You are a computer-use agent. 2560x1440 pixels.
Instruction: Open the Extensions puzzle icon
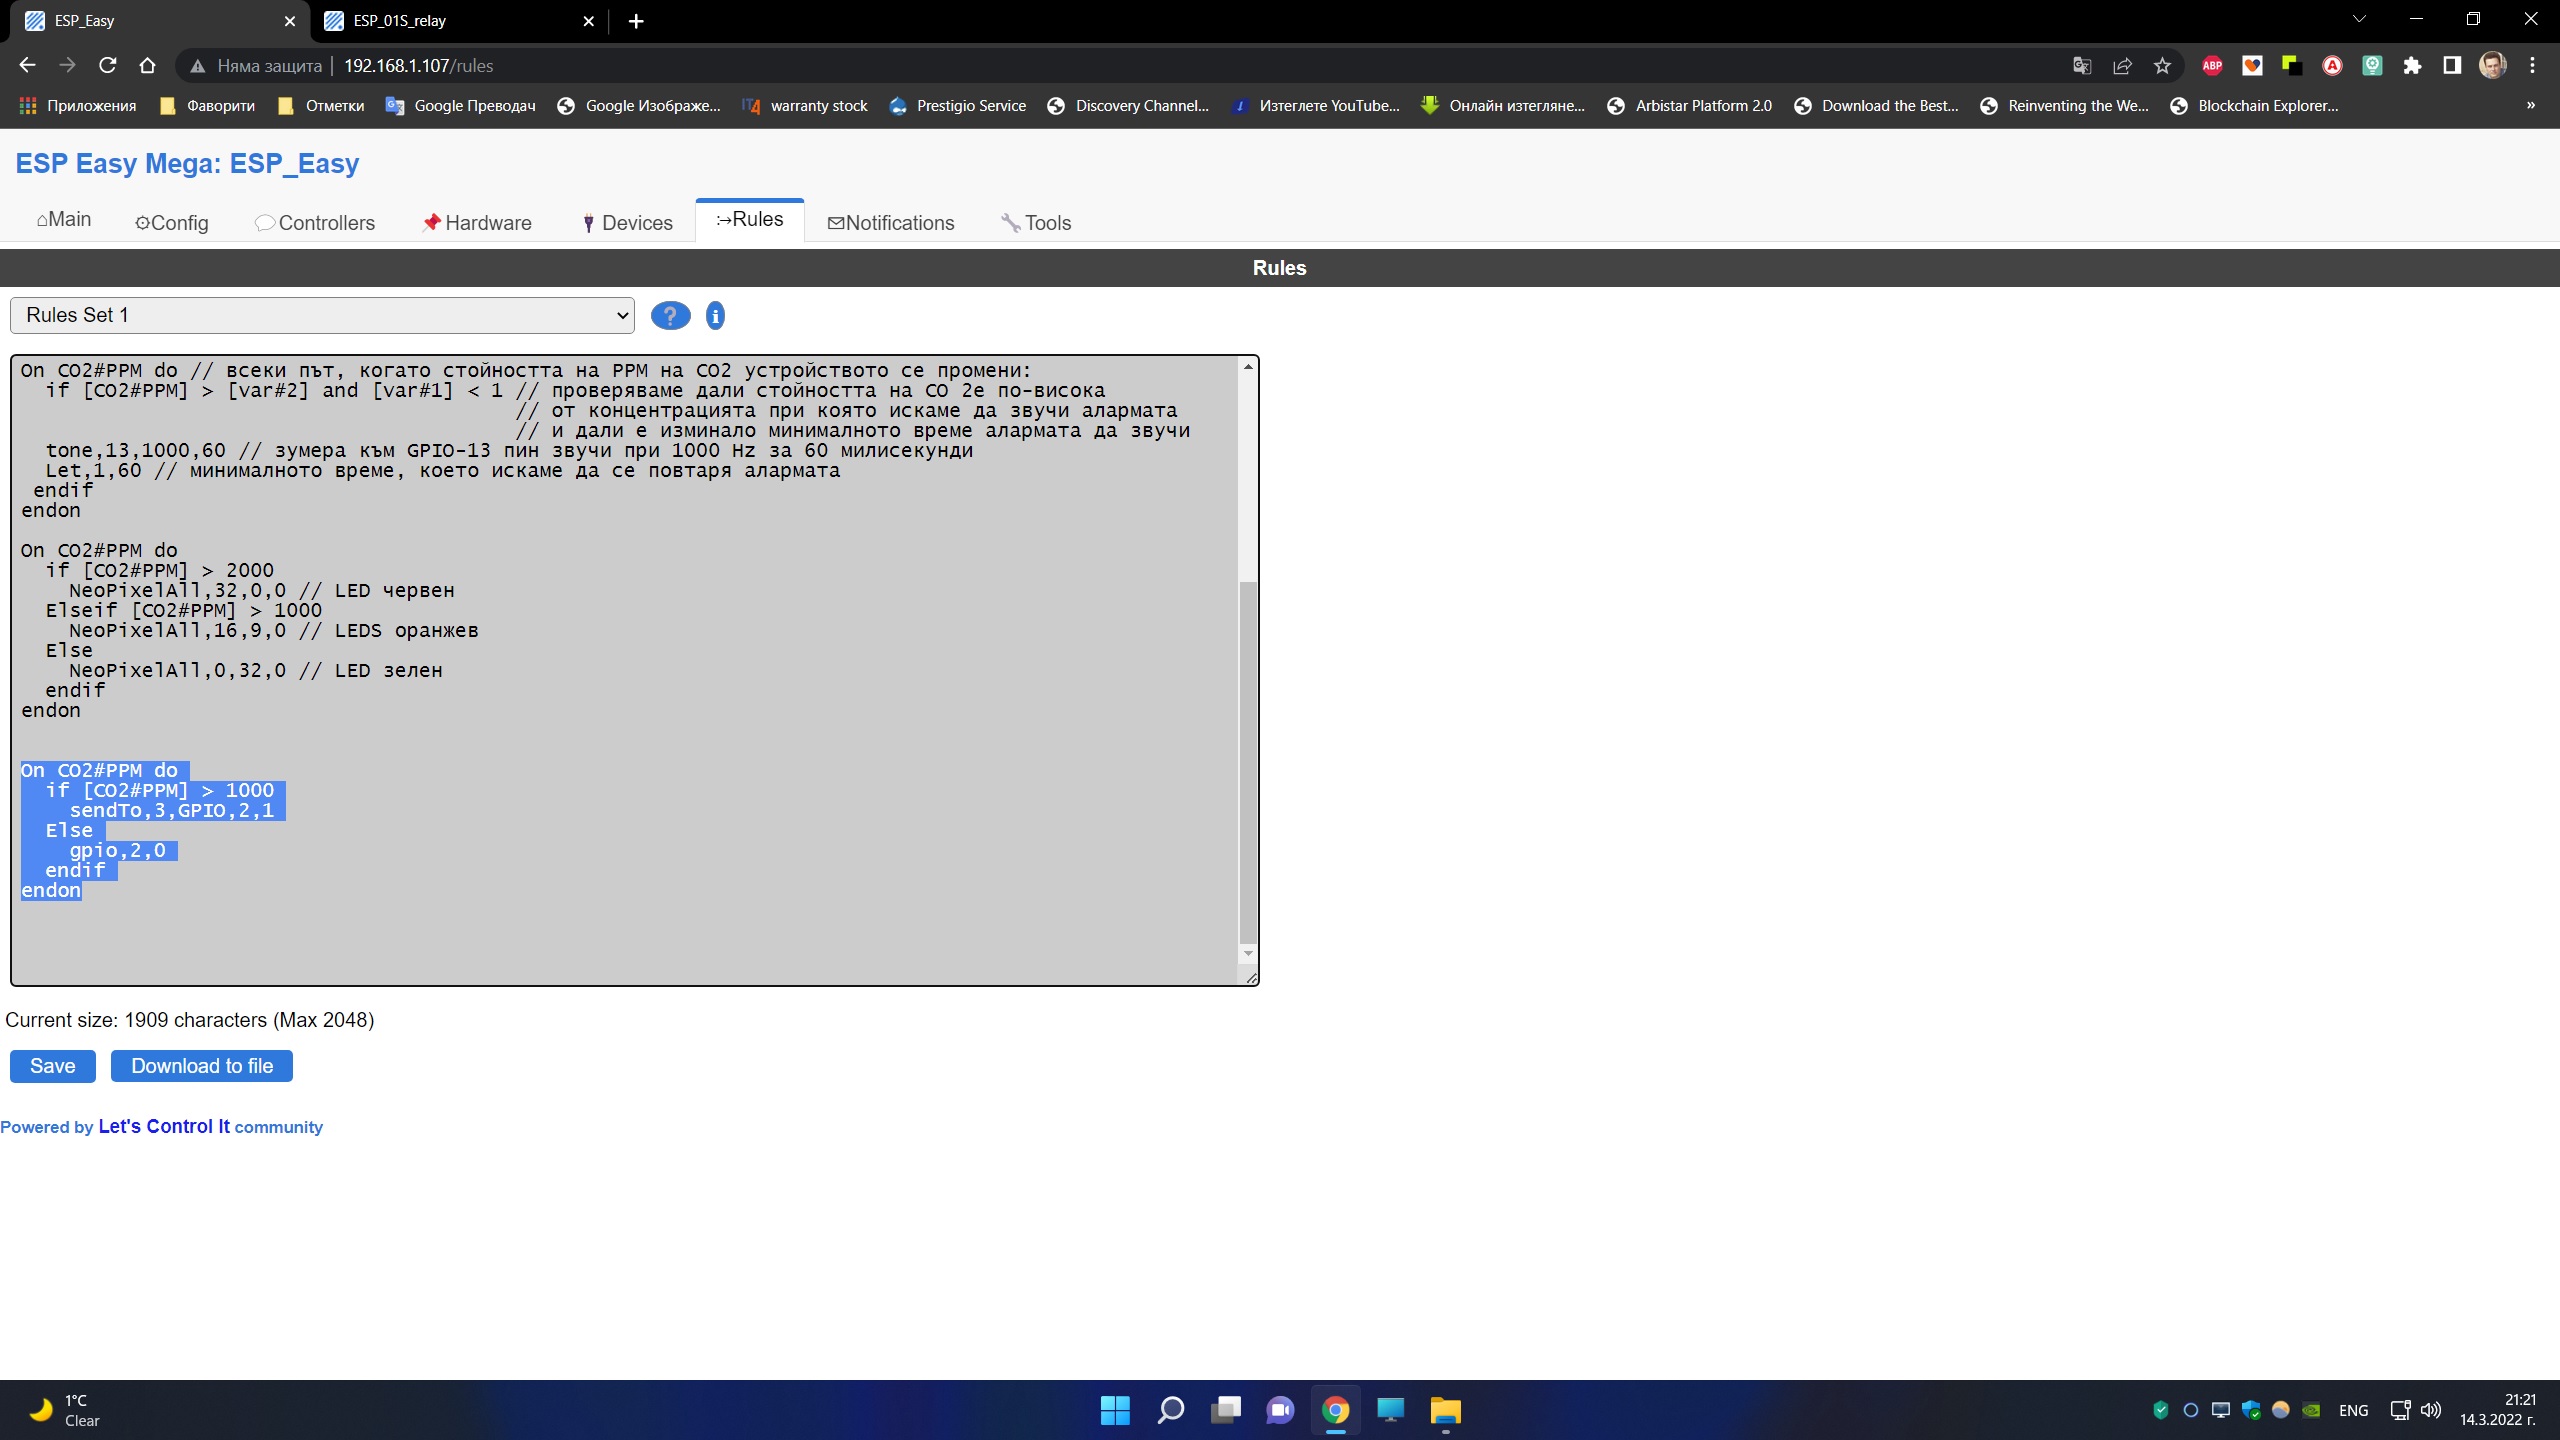pyautogui.click(x=2412, y=66)
